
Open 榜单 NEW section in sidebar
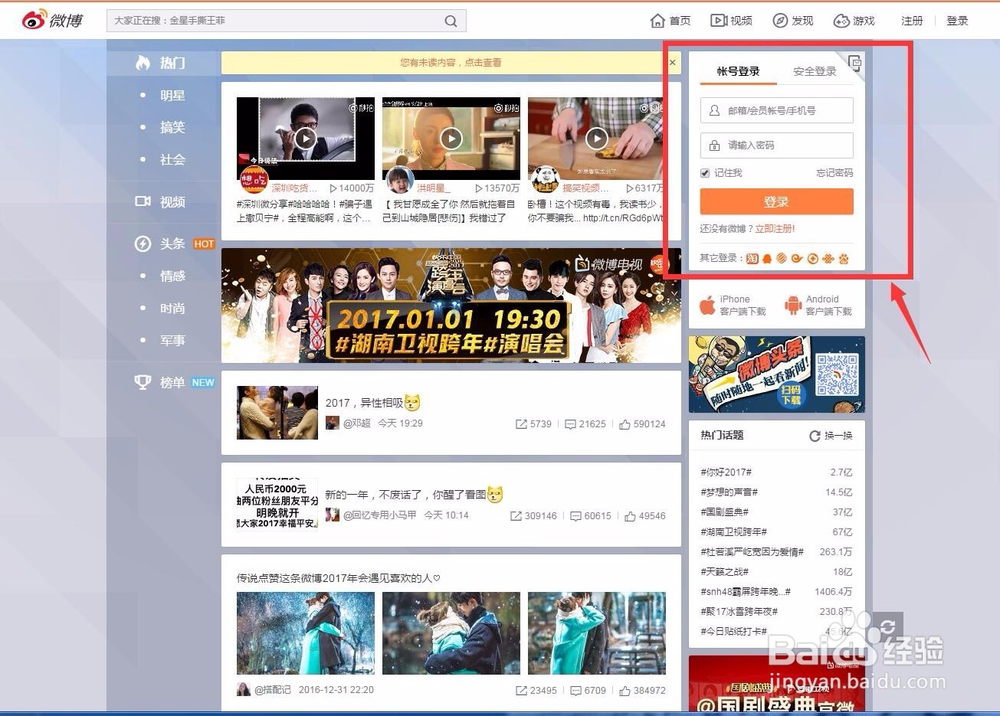click(x=174, y=383)
